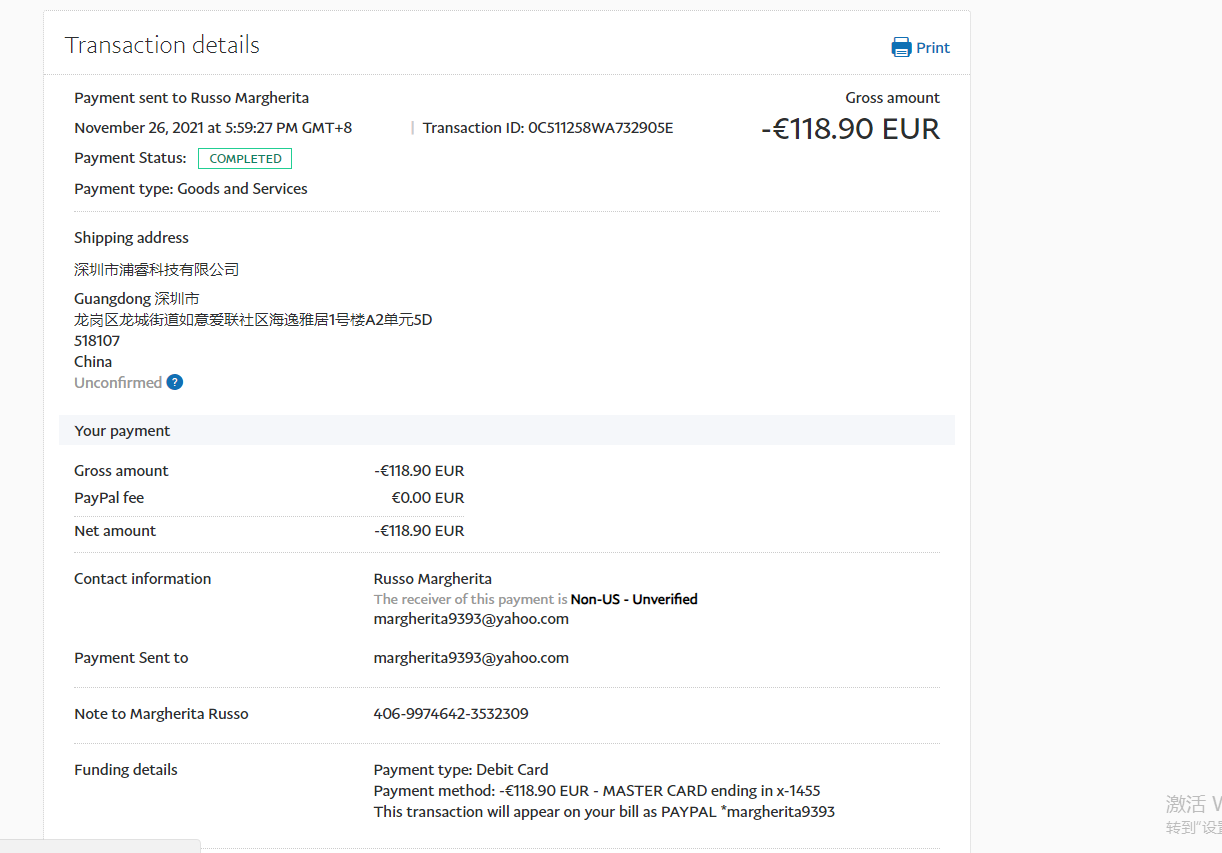Image resolution: width=1222 pixels, height=853 pixels.
Task: Open the help icon beside Unconfirmed
Action: tap(175, 382)
